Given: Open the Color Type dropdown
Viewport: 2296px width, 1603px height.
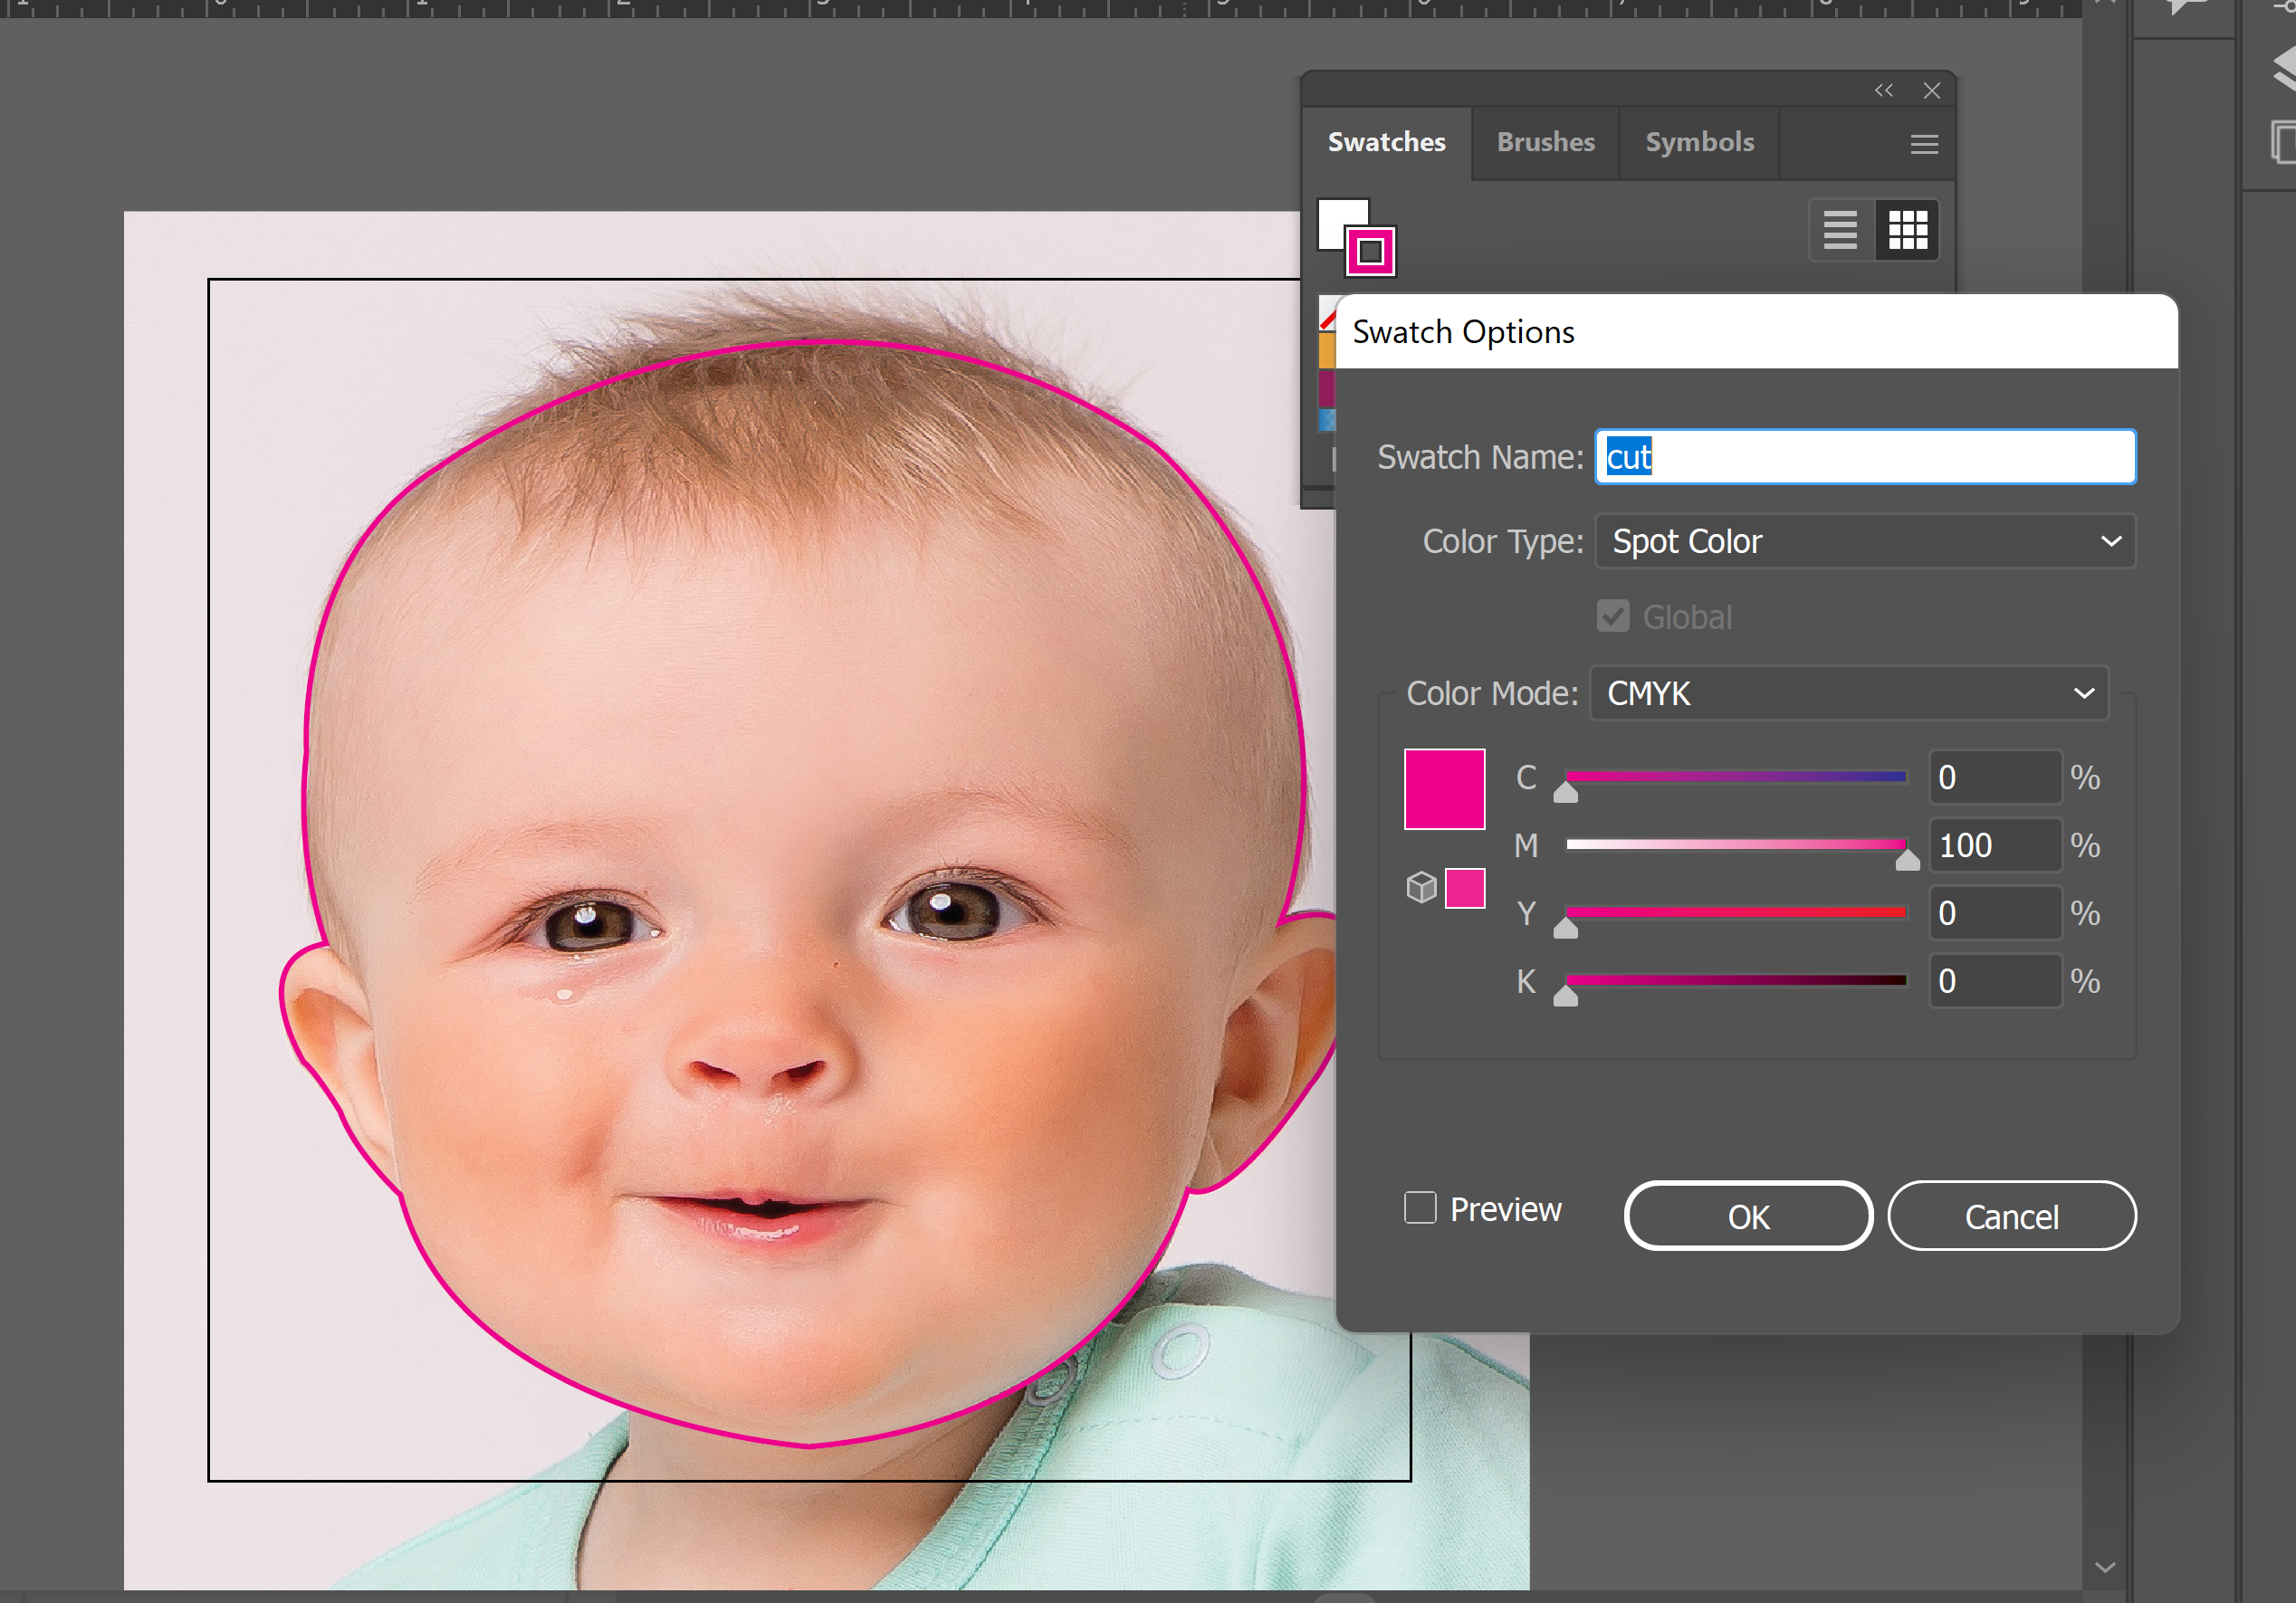Looking at the screenshot, I should pos(1865,541).
